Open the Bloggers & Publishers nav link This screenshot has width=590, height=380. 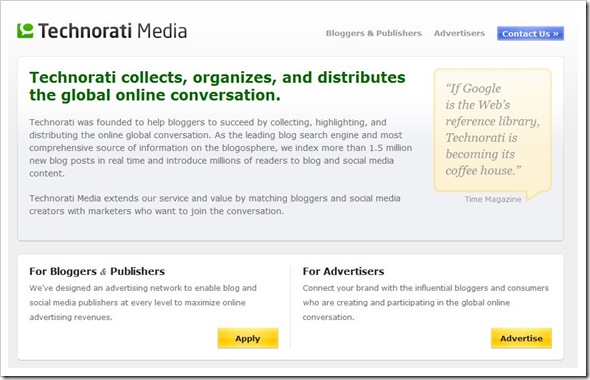[x=374, y=33]
